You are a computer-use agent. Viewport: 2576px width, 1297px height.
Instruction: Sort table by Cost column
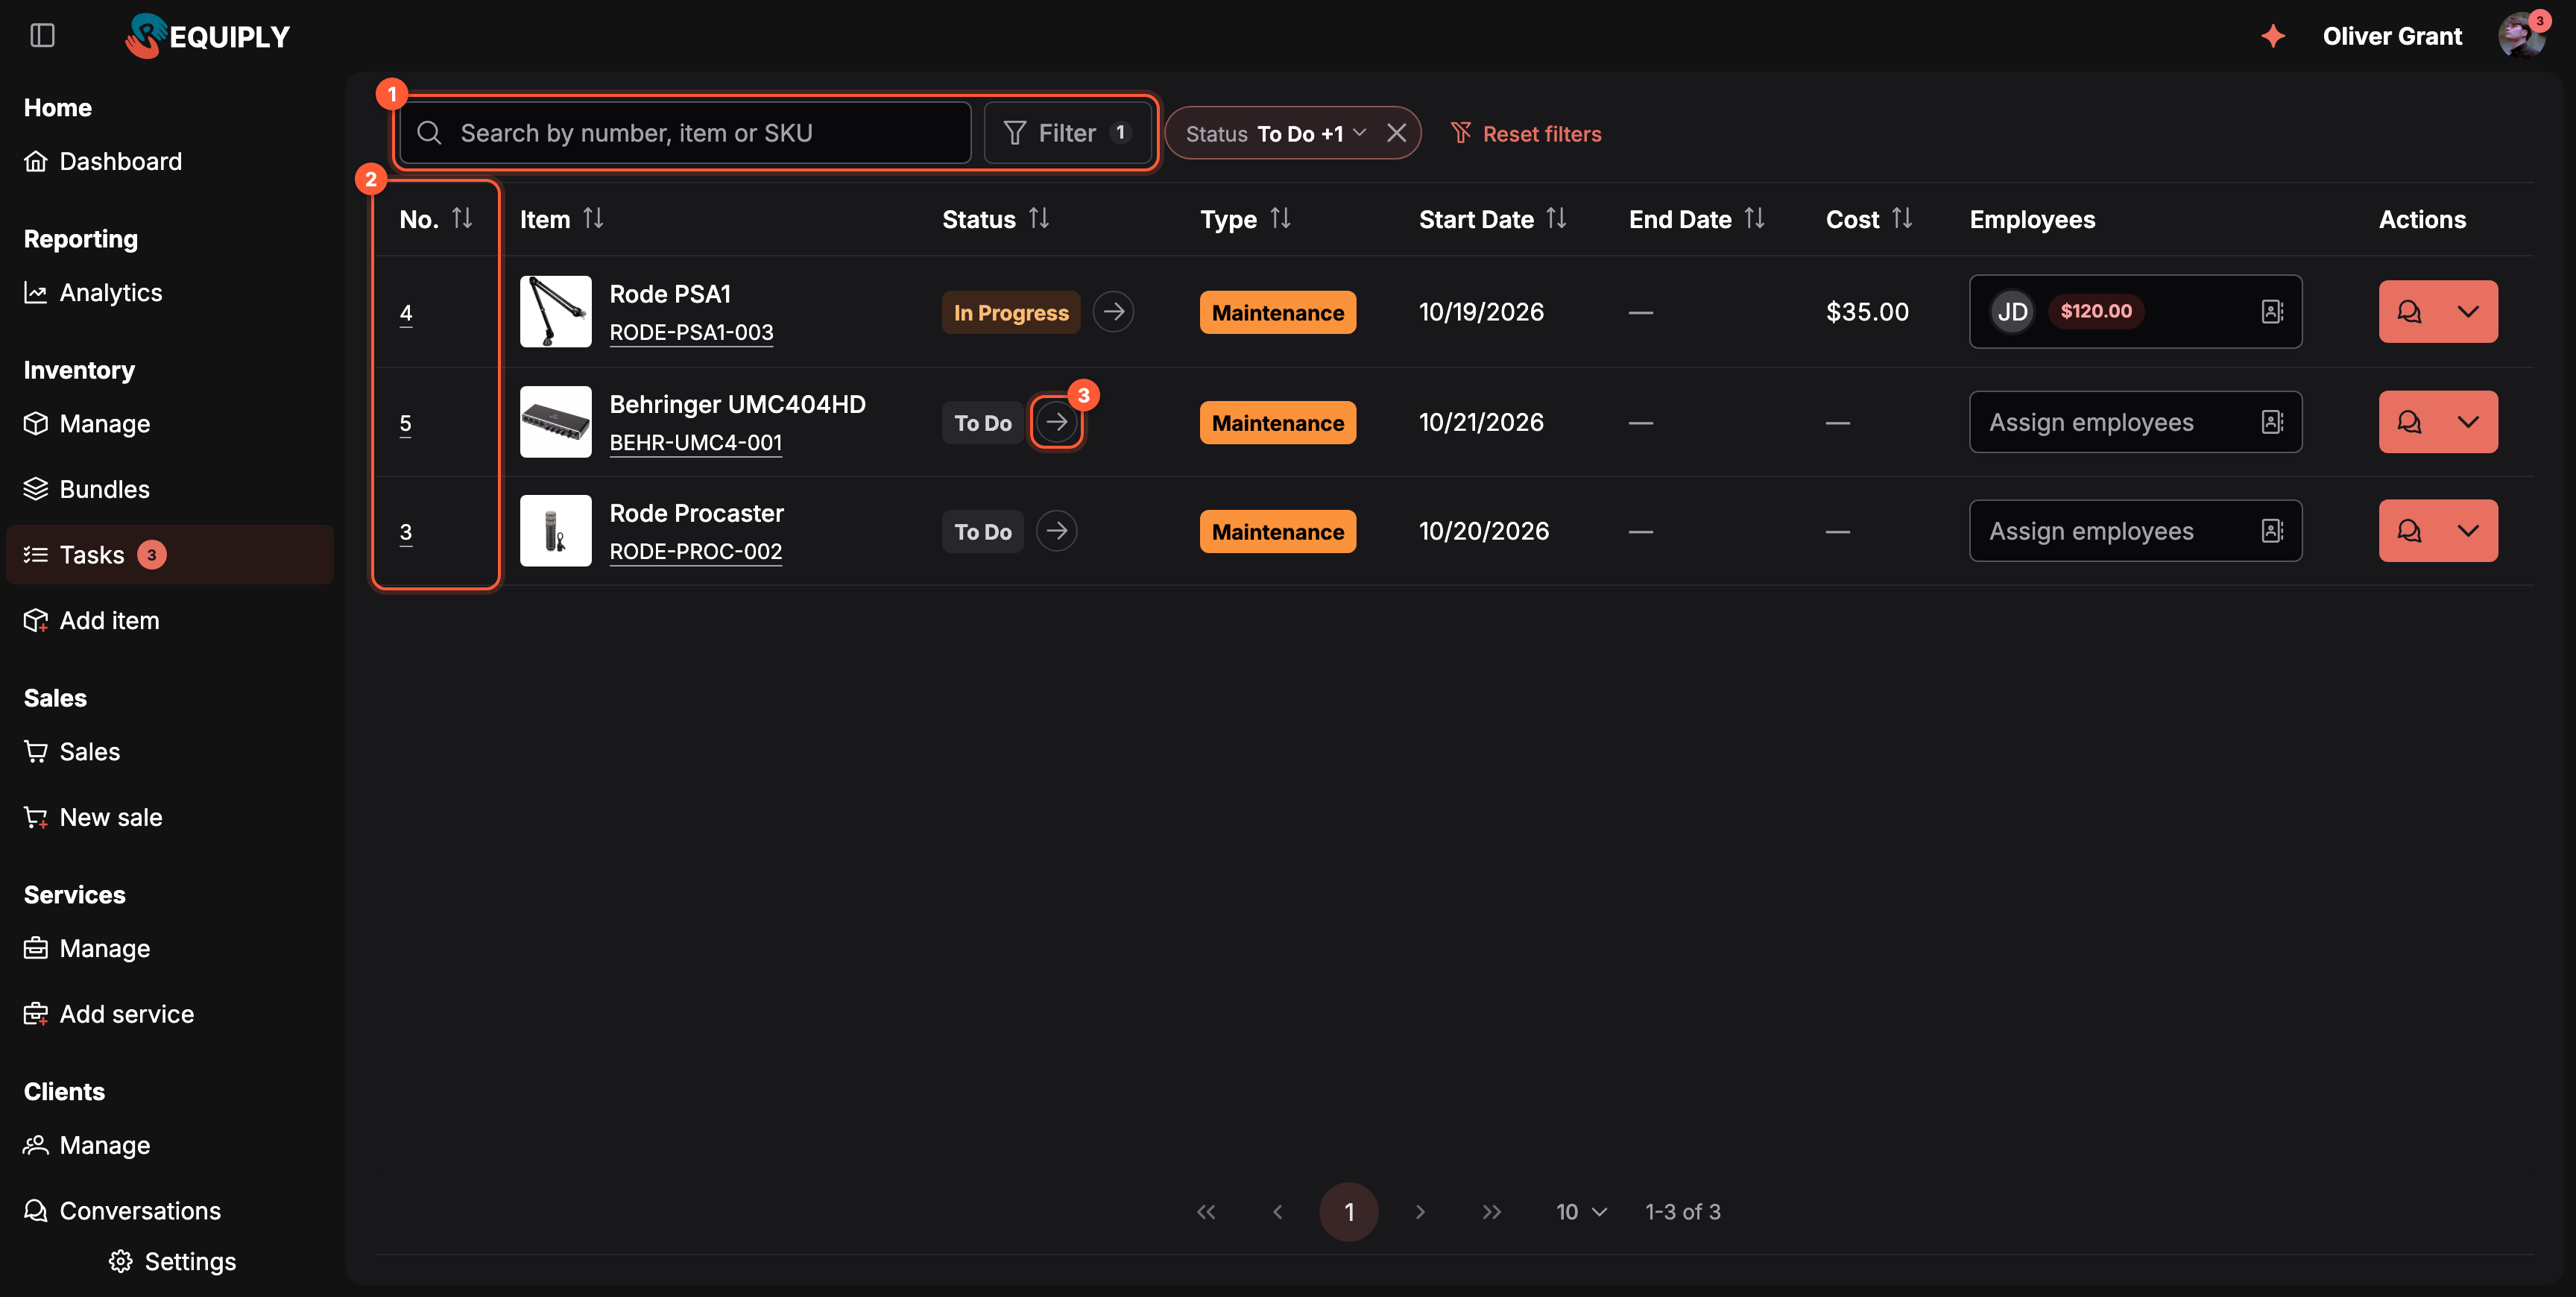point(1902,218)
